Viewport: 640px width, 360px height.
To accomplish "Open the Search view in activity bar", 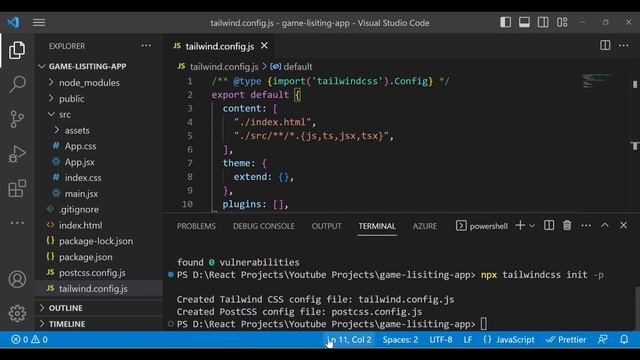I will [x=17, y=84].
